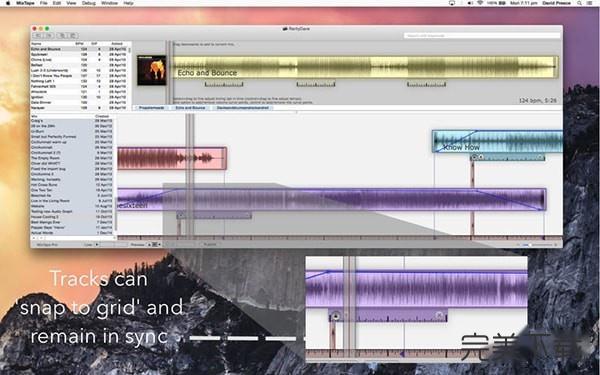Open the File menu

pyautogui.click(x=44, y=3)
